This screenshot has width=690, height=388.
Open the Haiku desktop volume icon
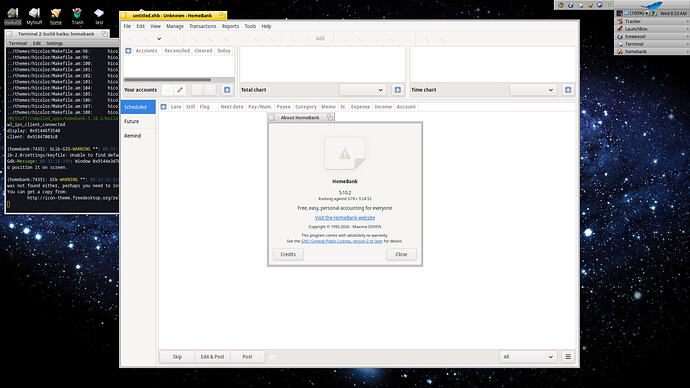(x=13, y=14)
